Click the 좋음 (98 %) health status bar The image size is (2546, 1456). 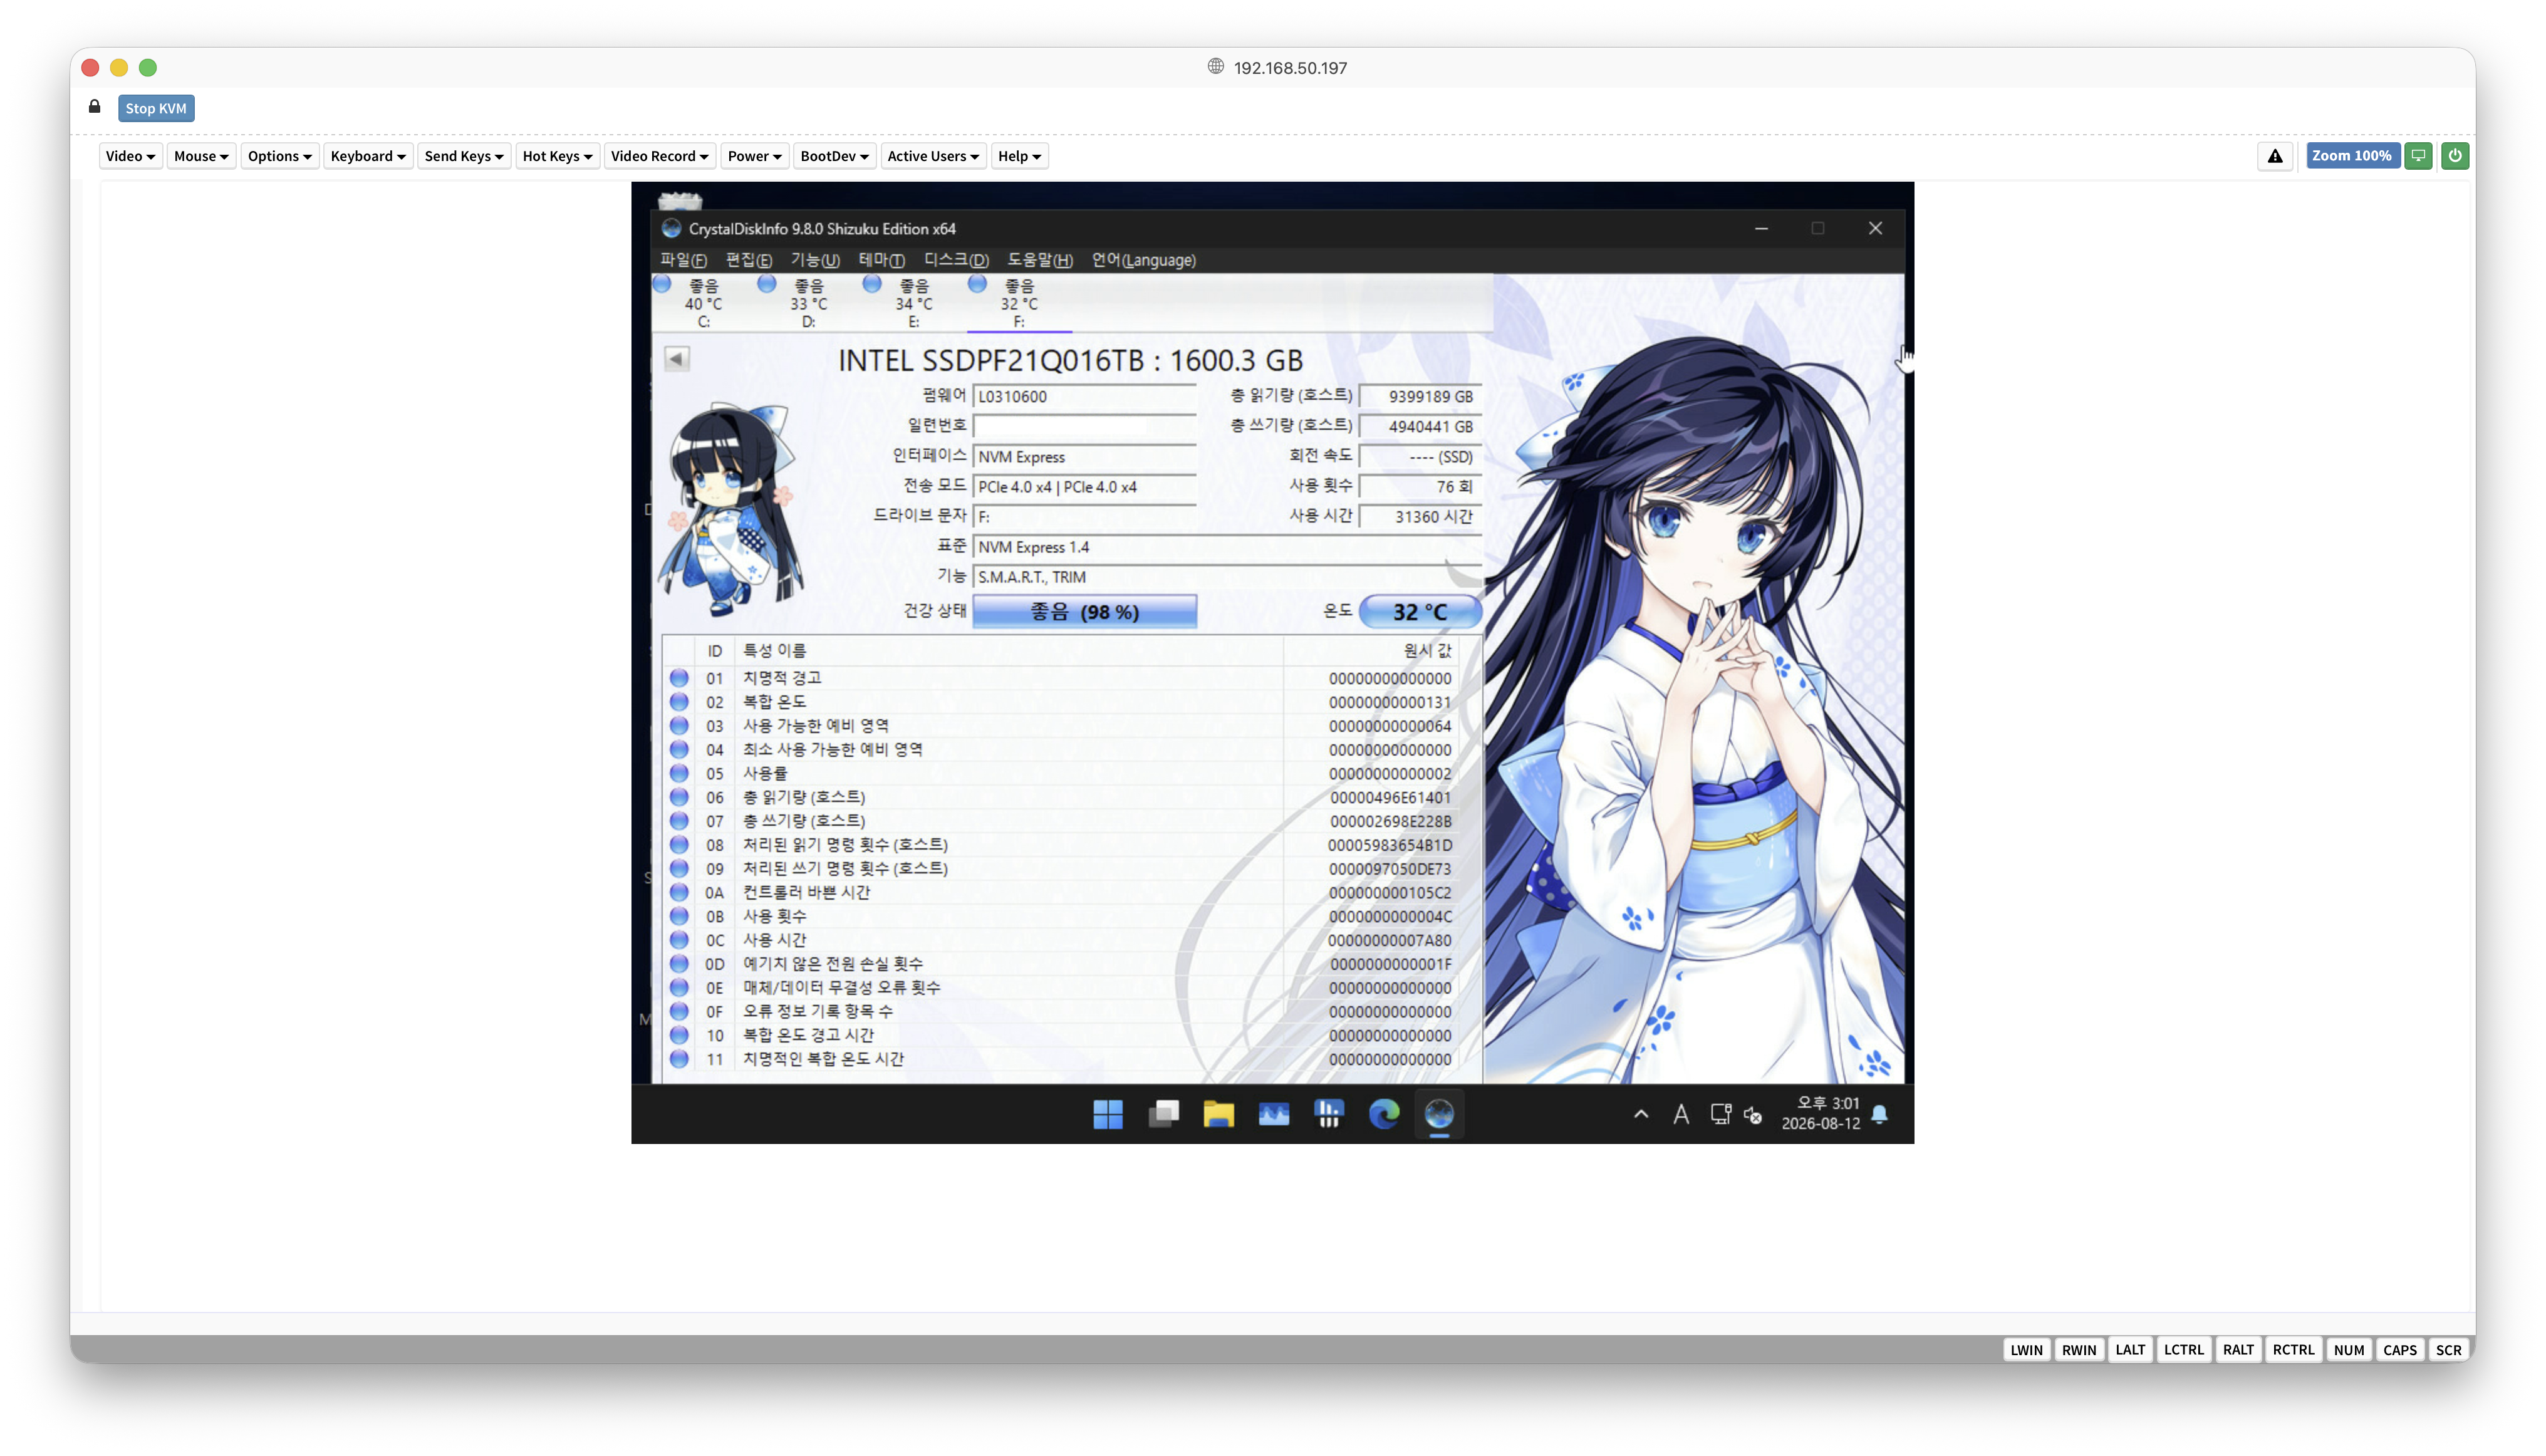(x=1084, y=612)
